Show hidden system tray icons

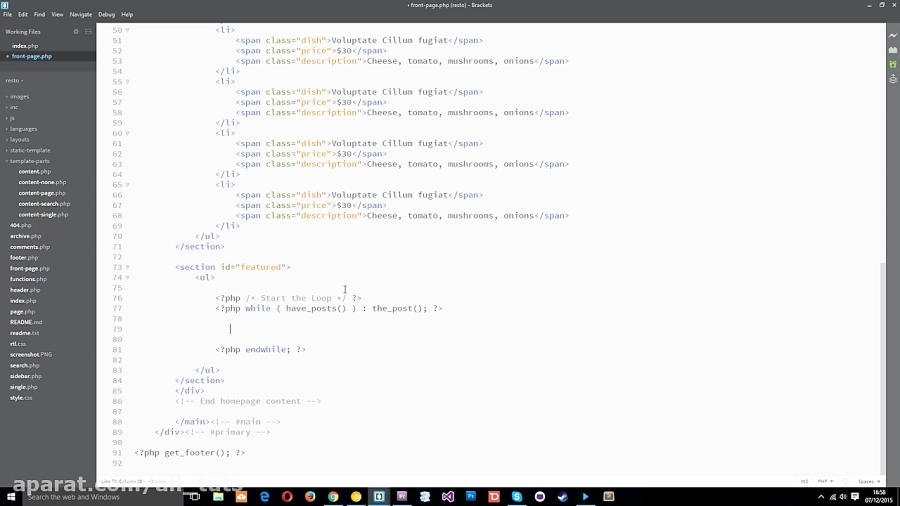pos(821,497)
